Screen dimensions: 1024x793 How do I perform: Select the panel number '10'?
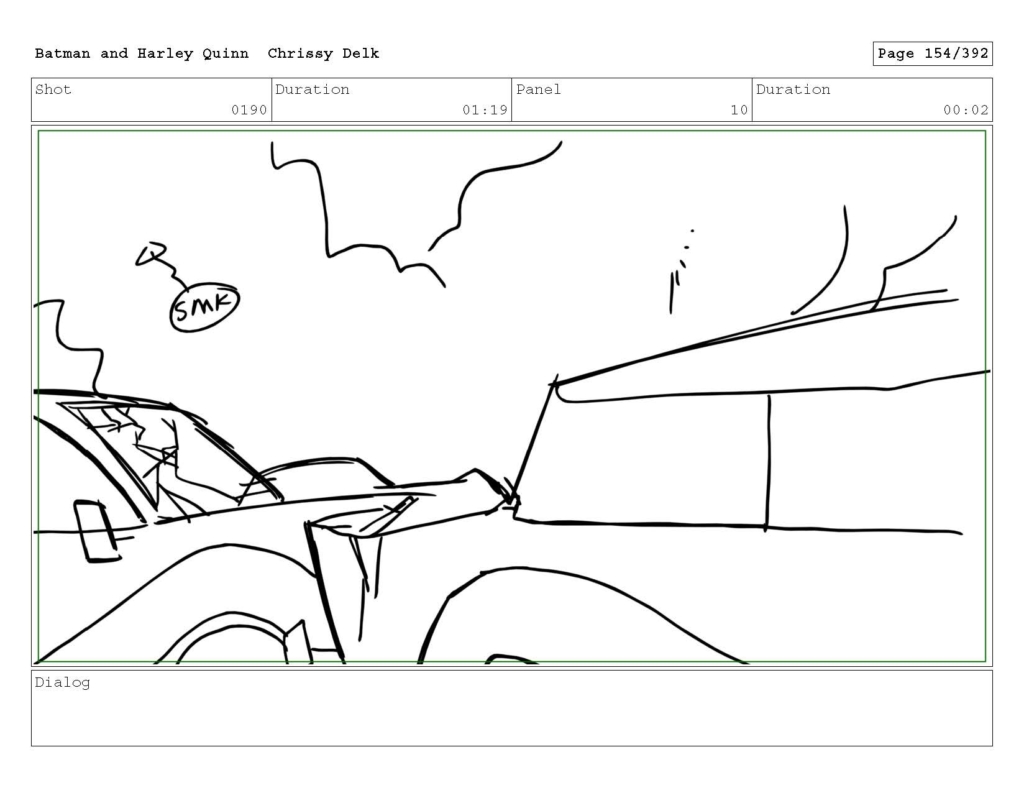point(739,110)
